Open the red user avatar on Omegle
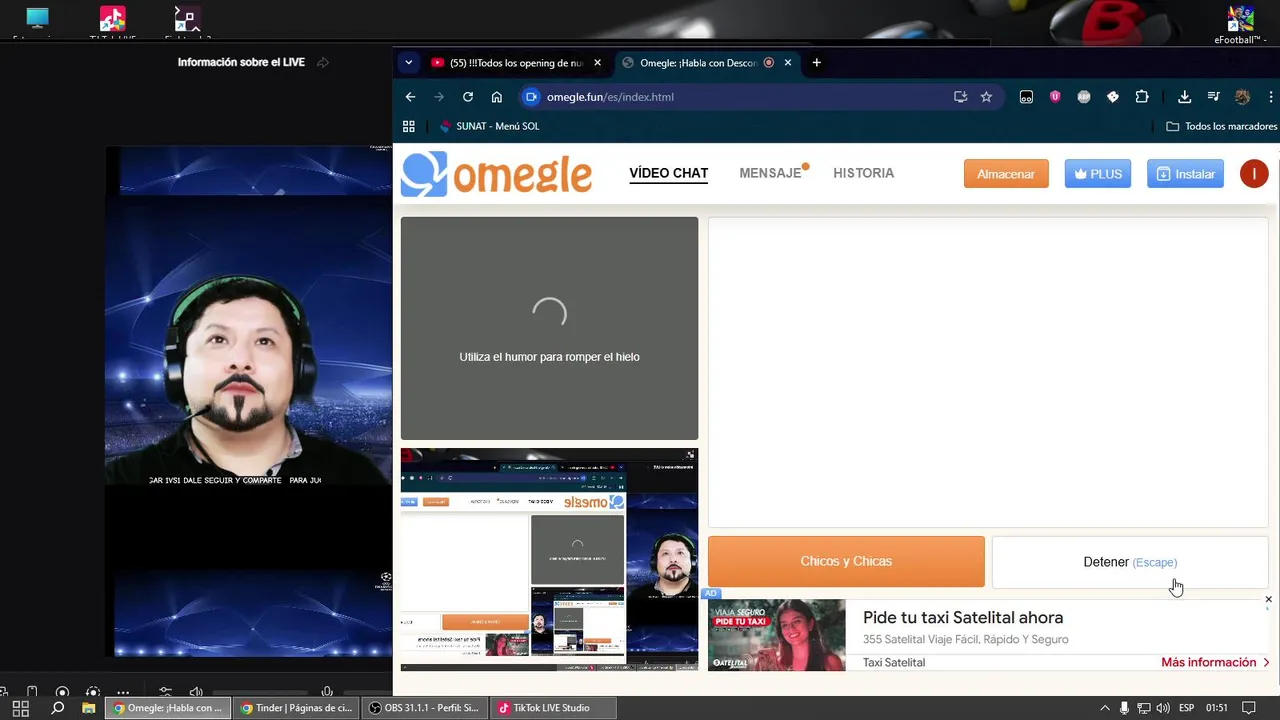 (x=1254, y=174)
